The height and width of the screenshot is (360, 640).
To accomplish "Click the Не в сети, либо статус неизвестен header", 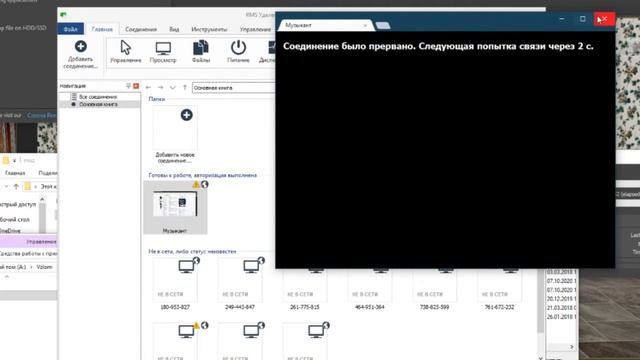I will (x=192, y=251).
